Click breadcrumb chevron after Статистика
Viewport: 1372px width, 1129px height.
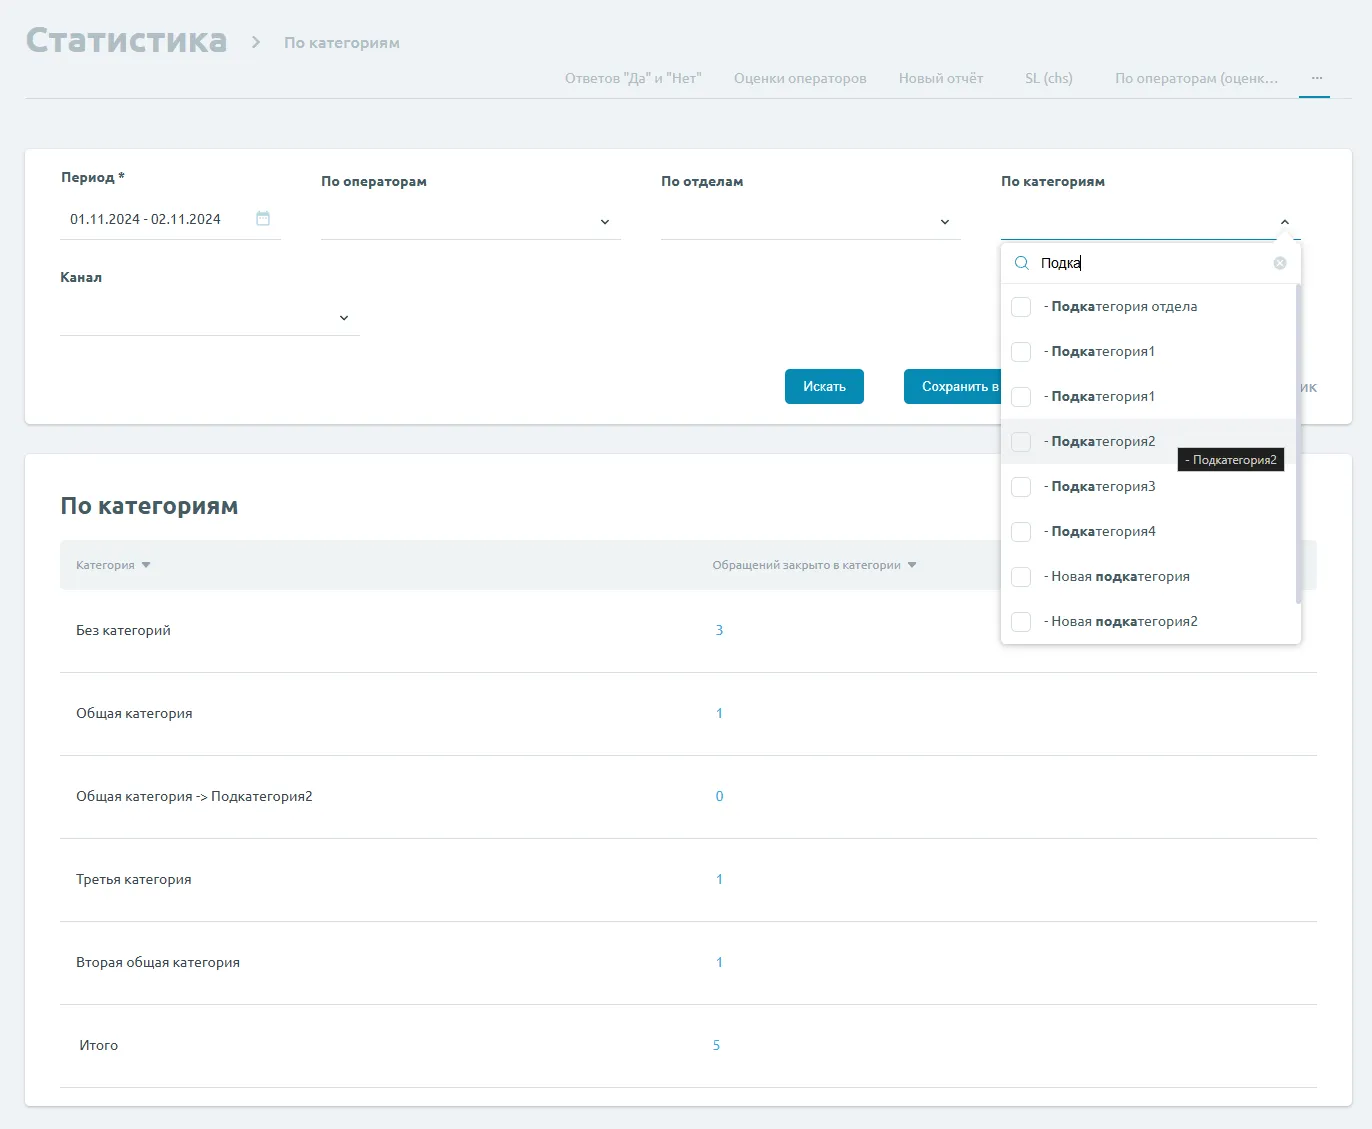point(256,42)
